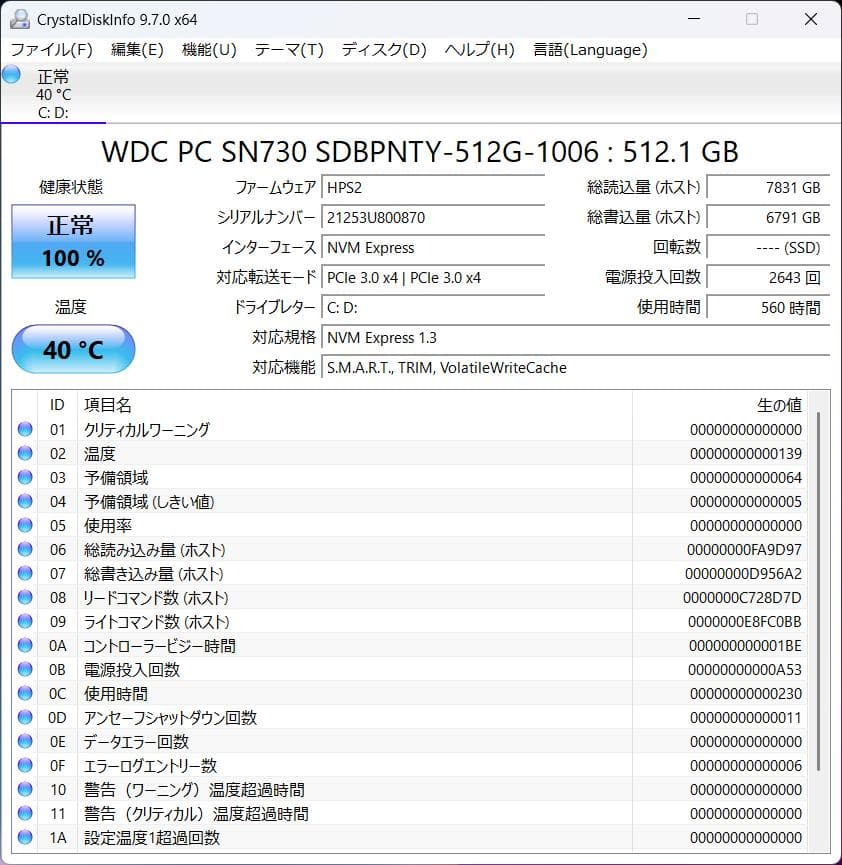Click total host reads value 7831 GB
Screen dimensions: 842x865
point(768,188)
